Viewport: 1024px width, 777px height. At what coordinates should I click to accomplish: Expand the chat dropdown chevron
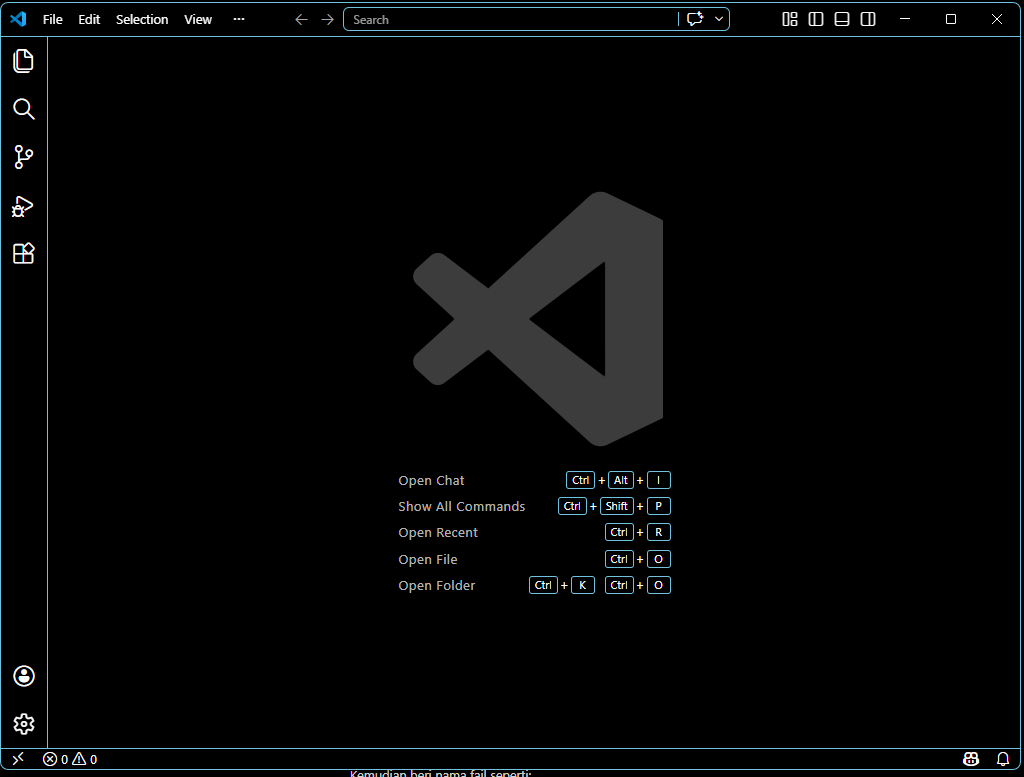pyautogui.click(x=719, y=19)
